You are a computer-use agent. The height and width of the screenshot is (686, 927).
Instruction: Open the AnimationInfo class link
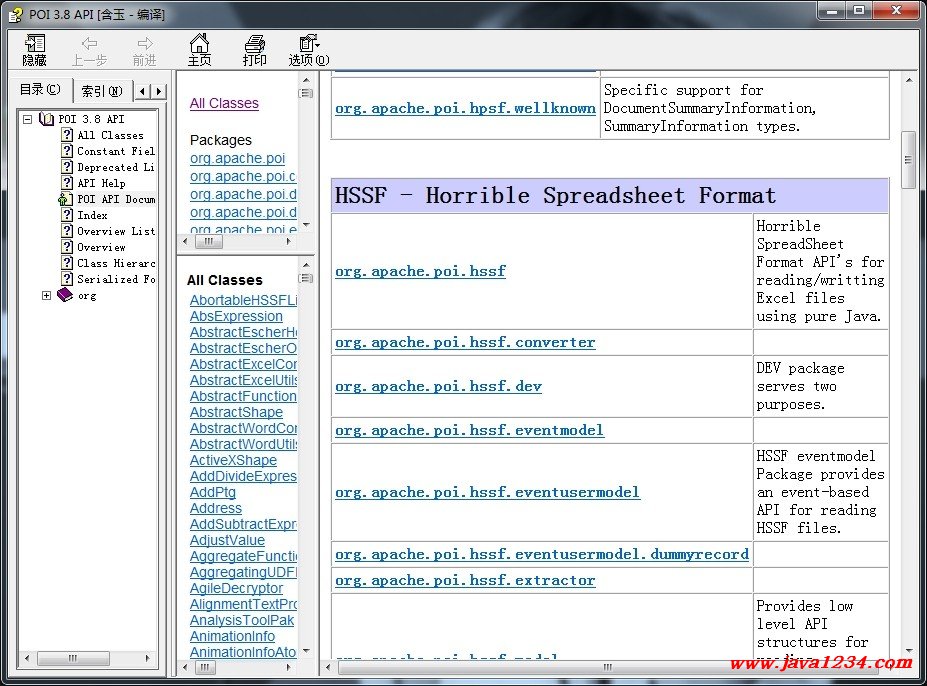(x=232, y=636)
